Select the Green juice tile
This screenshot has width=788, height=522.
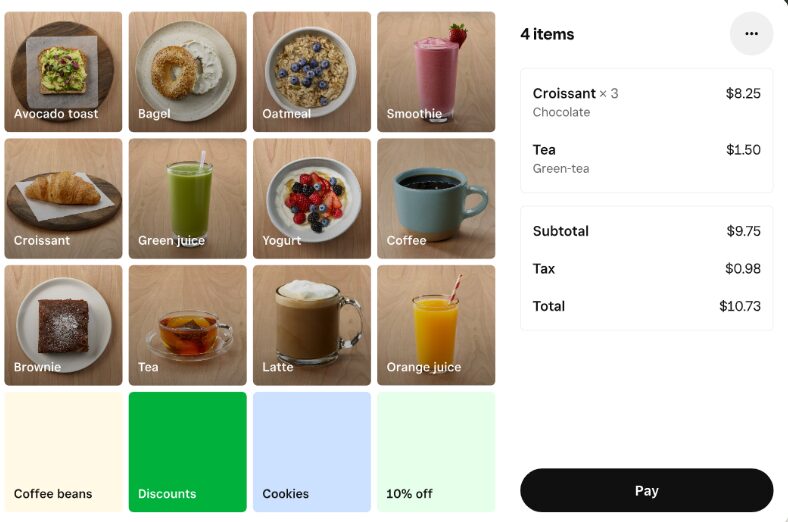pyautogui.click(x=187, y=198)
